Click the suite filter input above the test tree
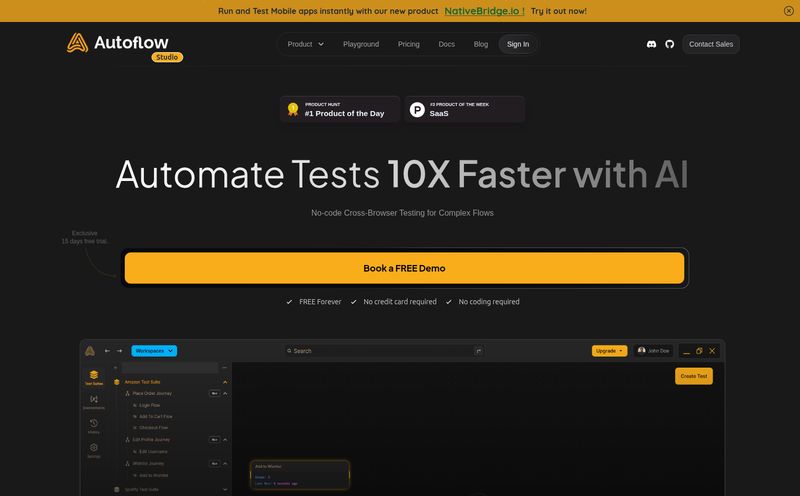800x496 pixels. coord(170,367)
